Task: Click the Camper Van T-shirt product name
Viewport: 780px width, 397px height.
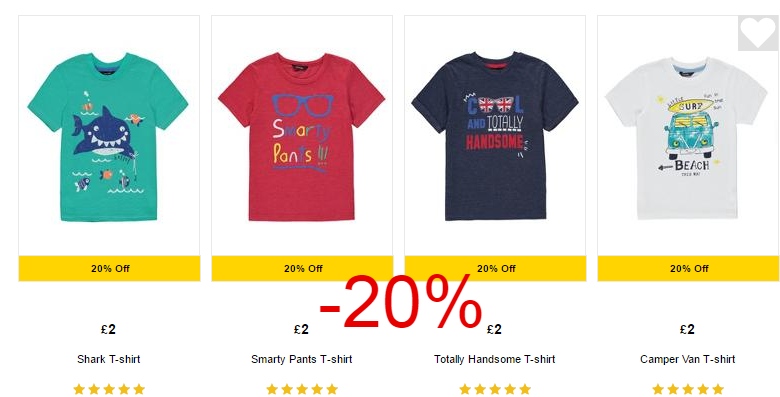Action: pos(687,359)
